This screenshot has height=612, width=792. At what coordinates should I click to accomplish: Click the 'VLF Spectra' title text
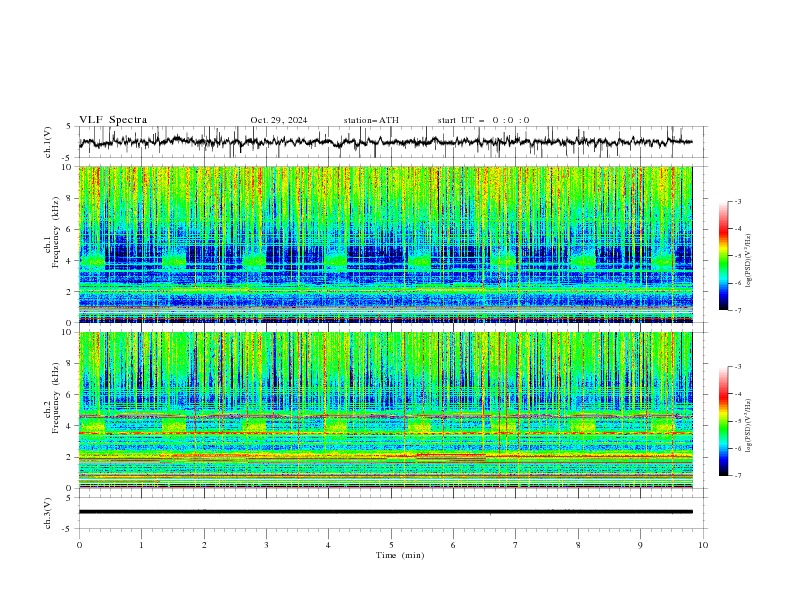(113, 120)
